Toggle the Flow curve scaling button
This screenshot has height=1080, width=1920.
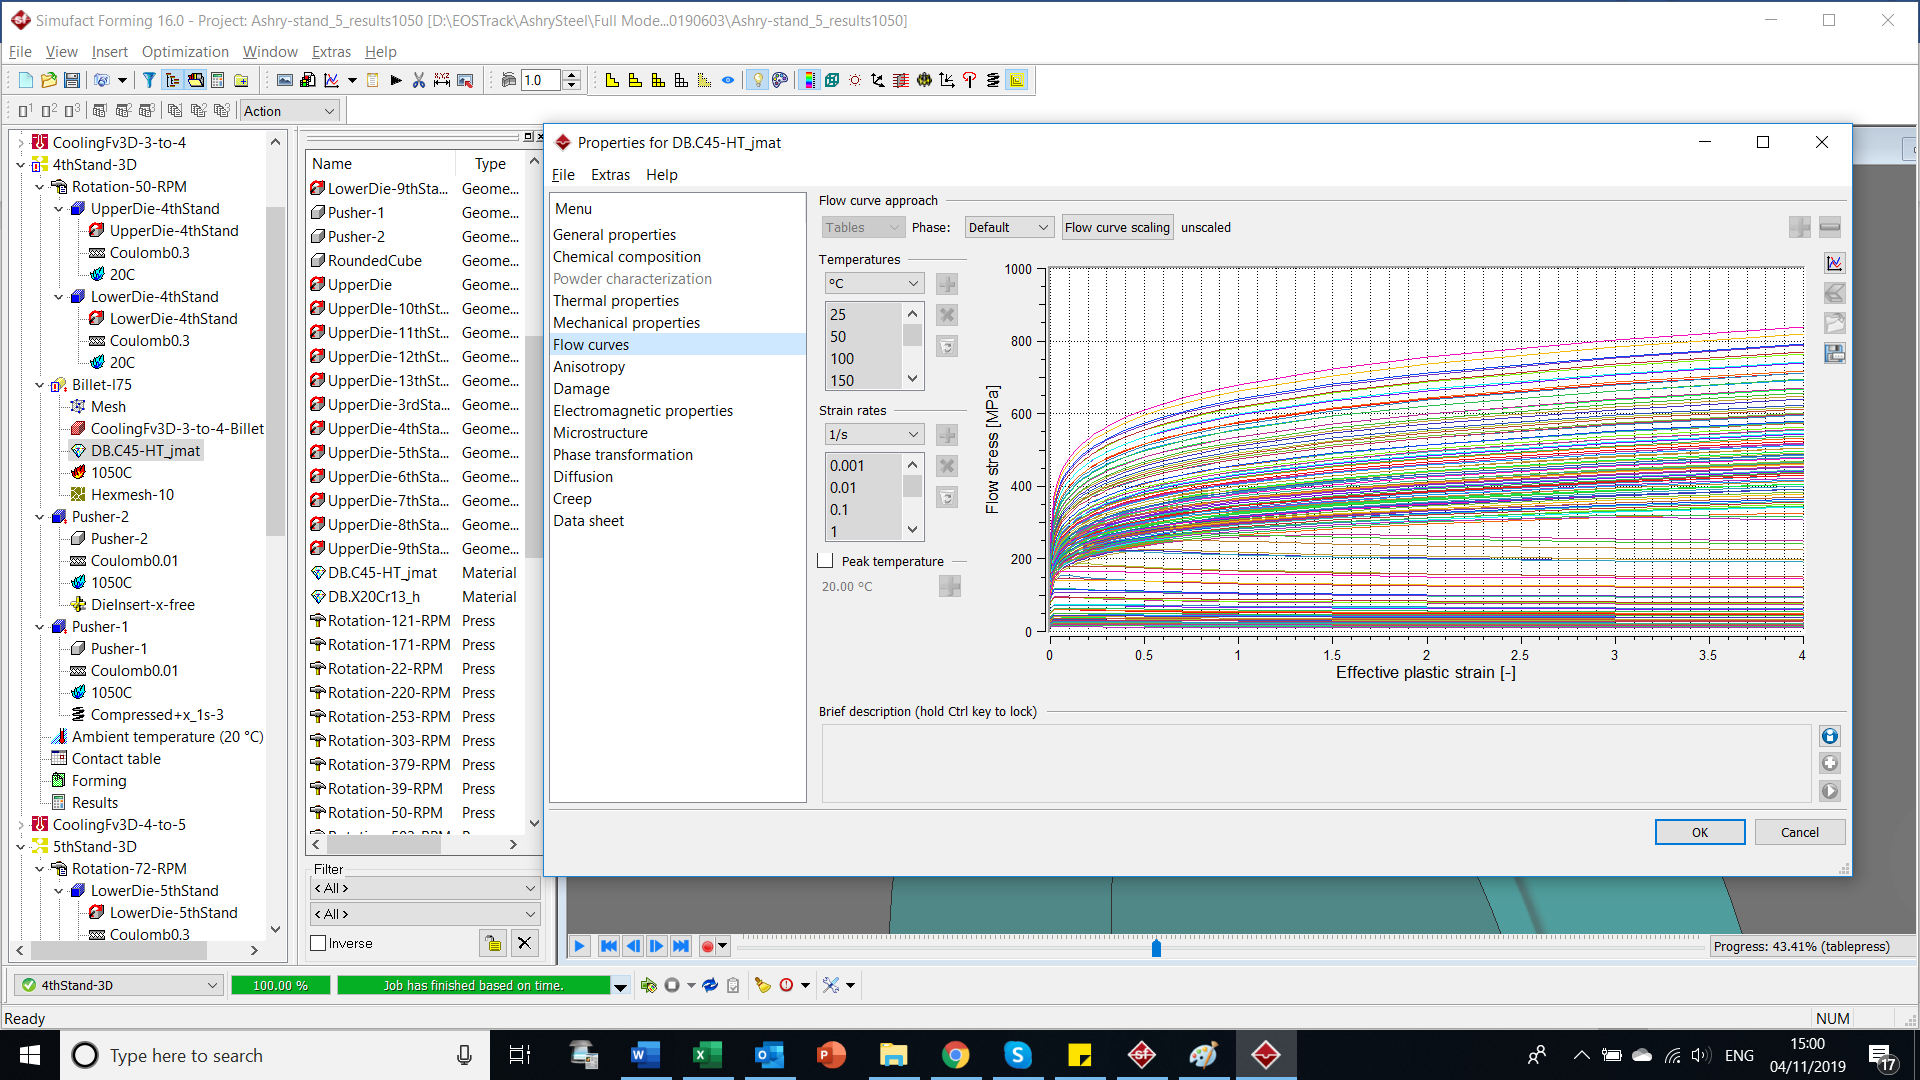click(x=1117, y=227)
